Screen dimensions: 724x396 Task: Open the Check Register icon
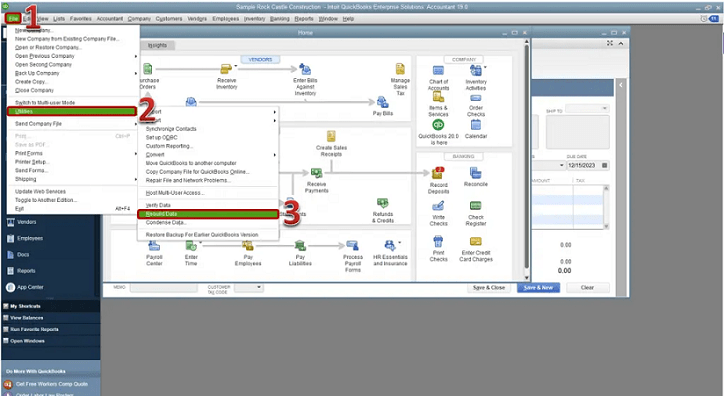click(476, 206)
